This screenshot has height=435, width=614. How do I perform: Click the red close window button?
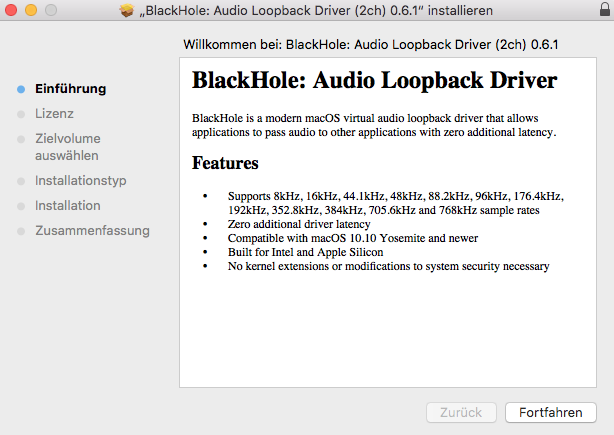11,10
